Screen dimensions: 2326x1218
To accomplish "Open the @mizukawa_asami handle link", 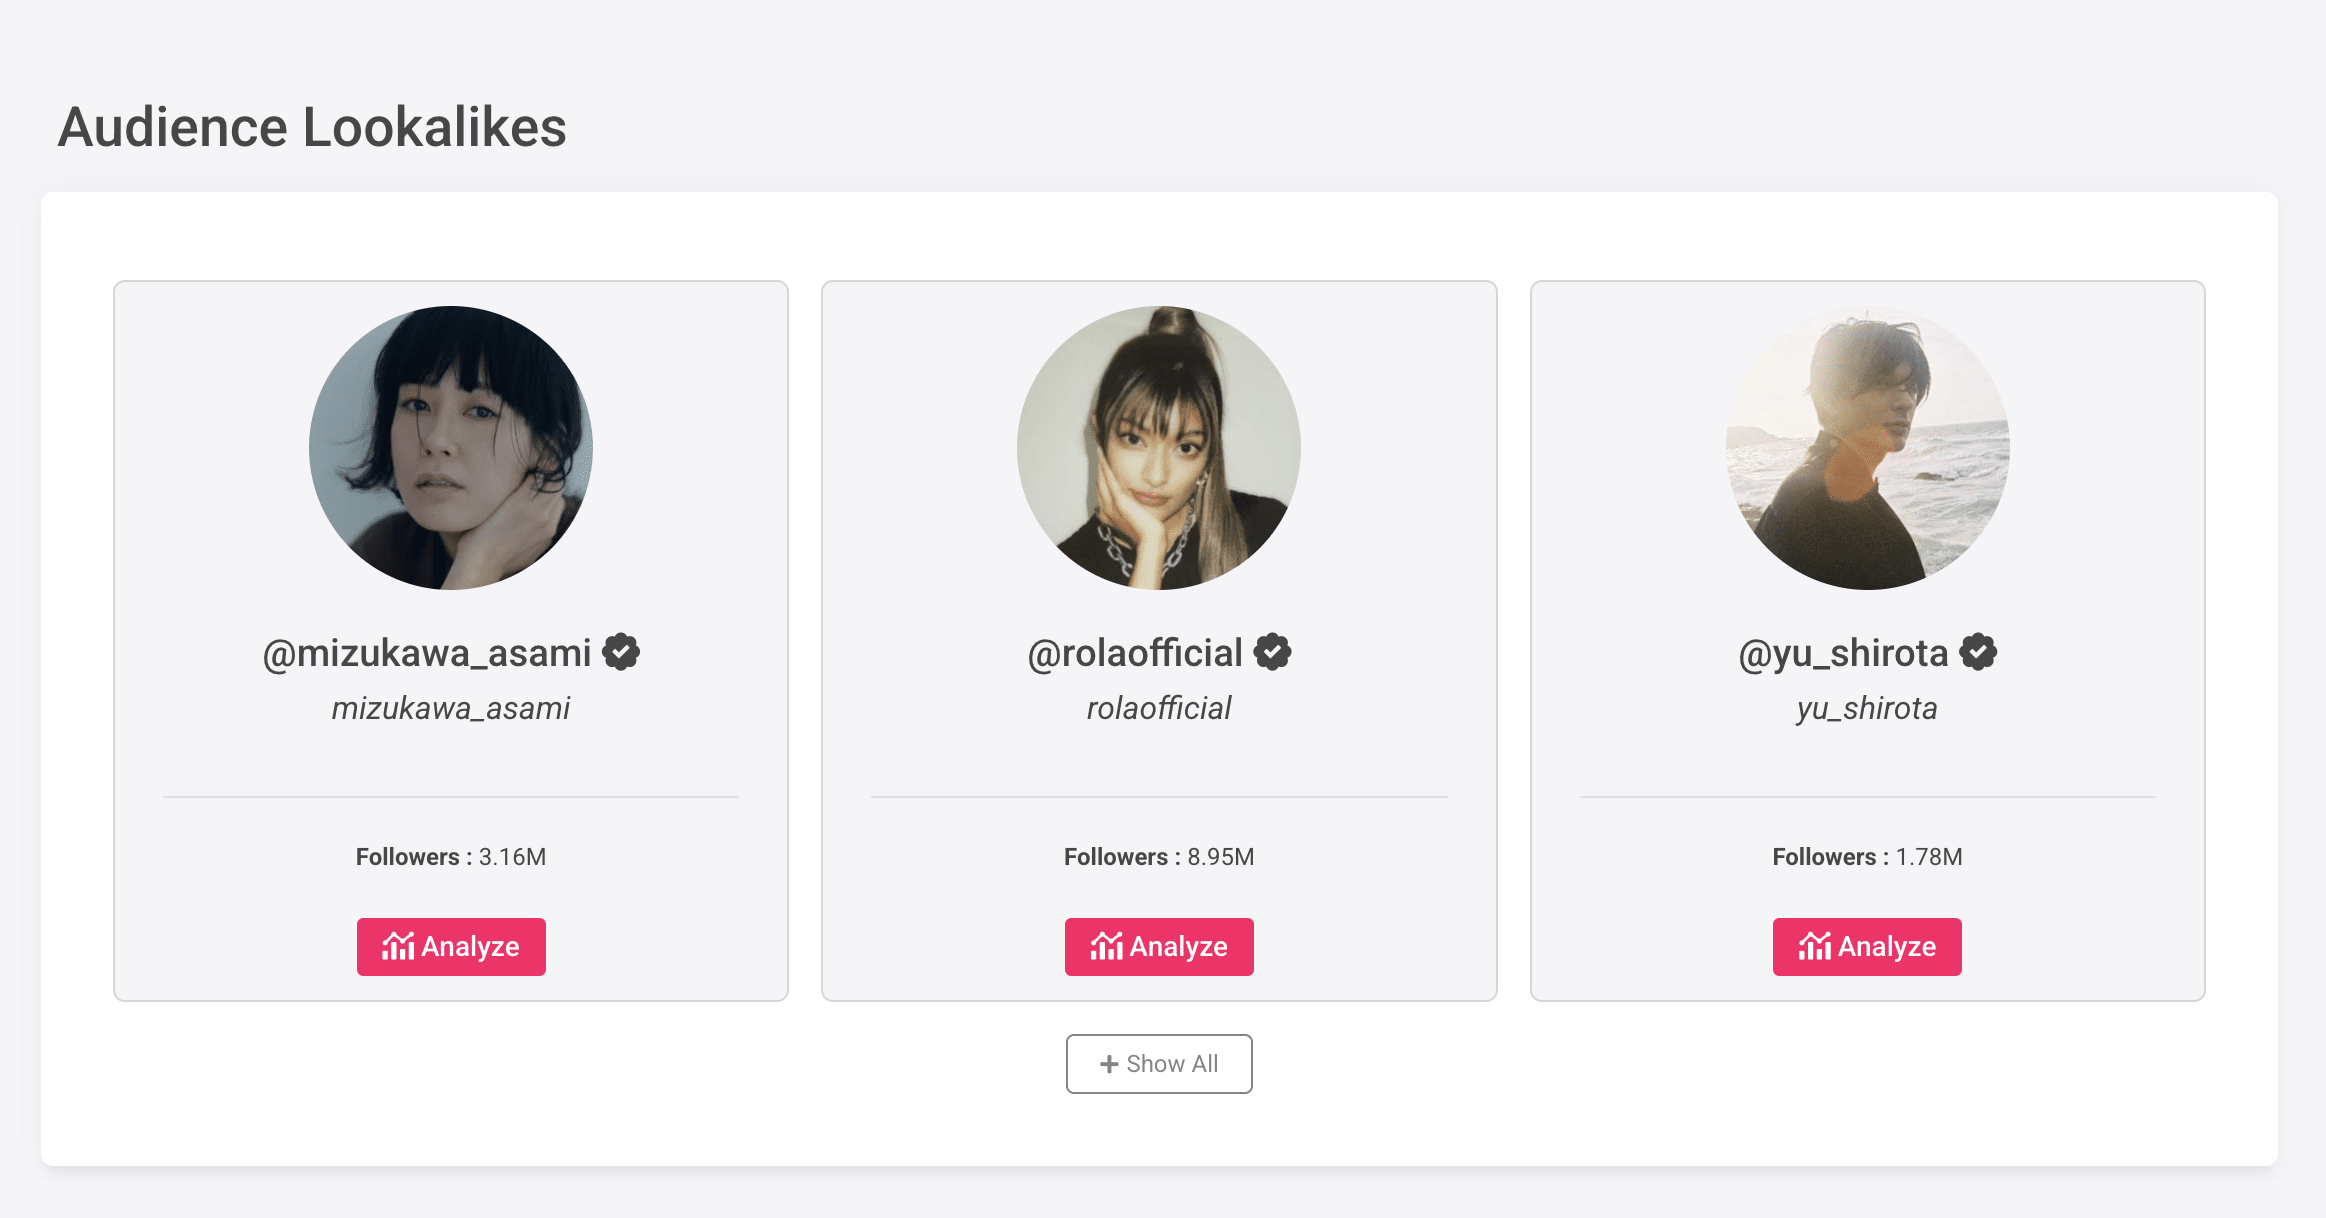I will tap(427, 653).
